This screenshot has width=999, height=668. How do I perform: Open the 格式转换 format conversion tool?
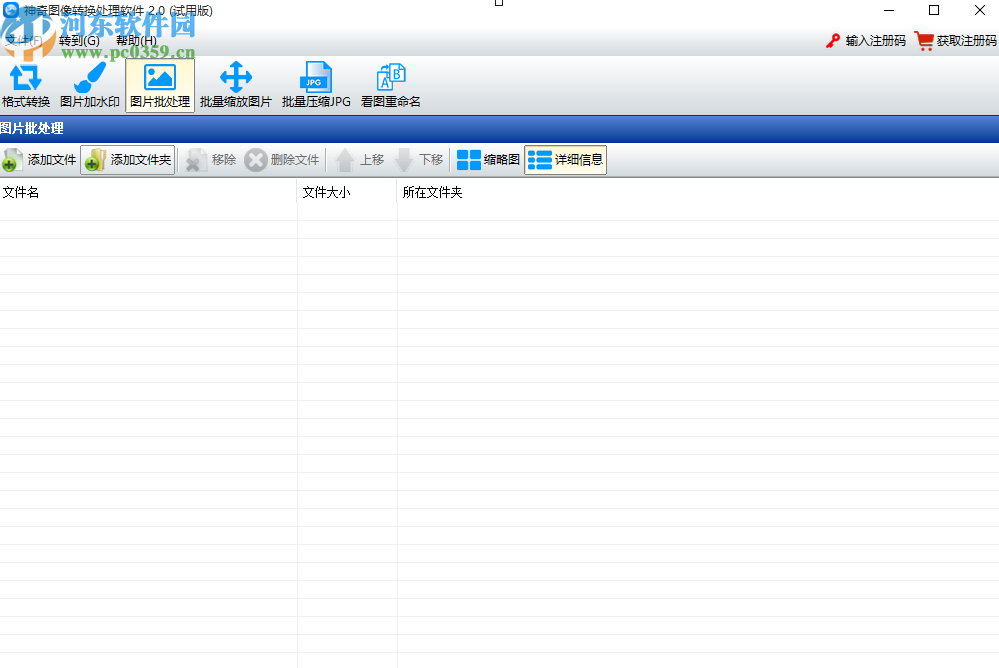[x=25, y=85]
